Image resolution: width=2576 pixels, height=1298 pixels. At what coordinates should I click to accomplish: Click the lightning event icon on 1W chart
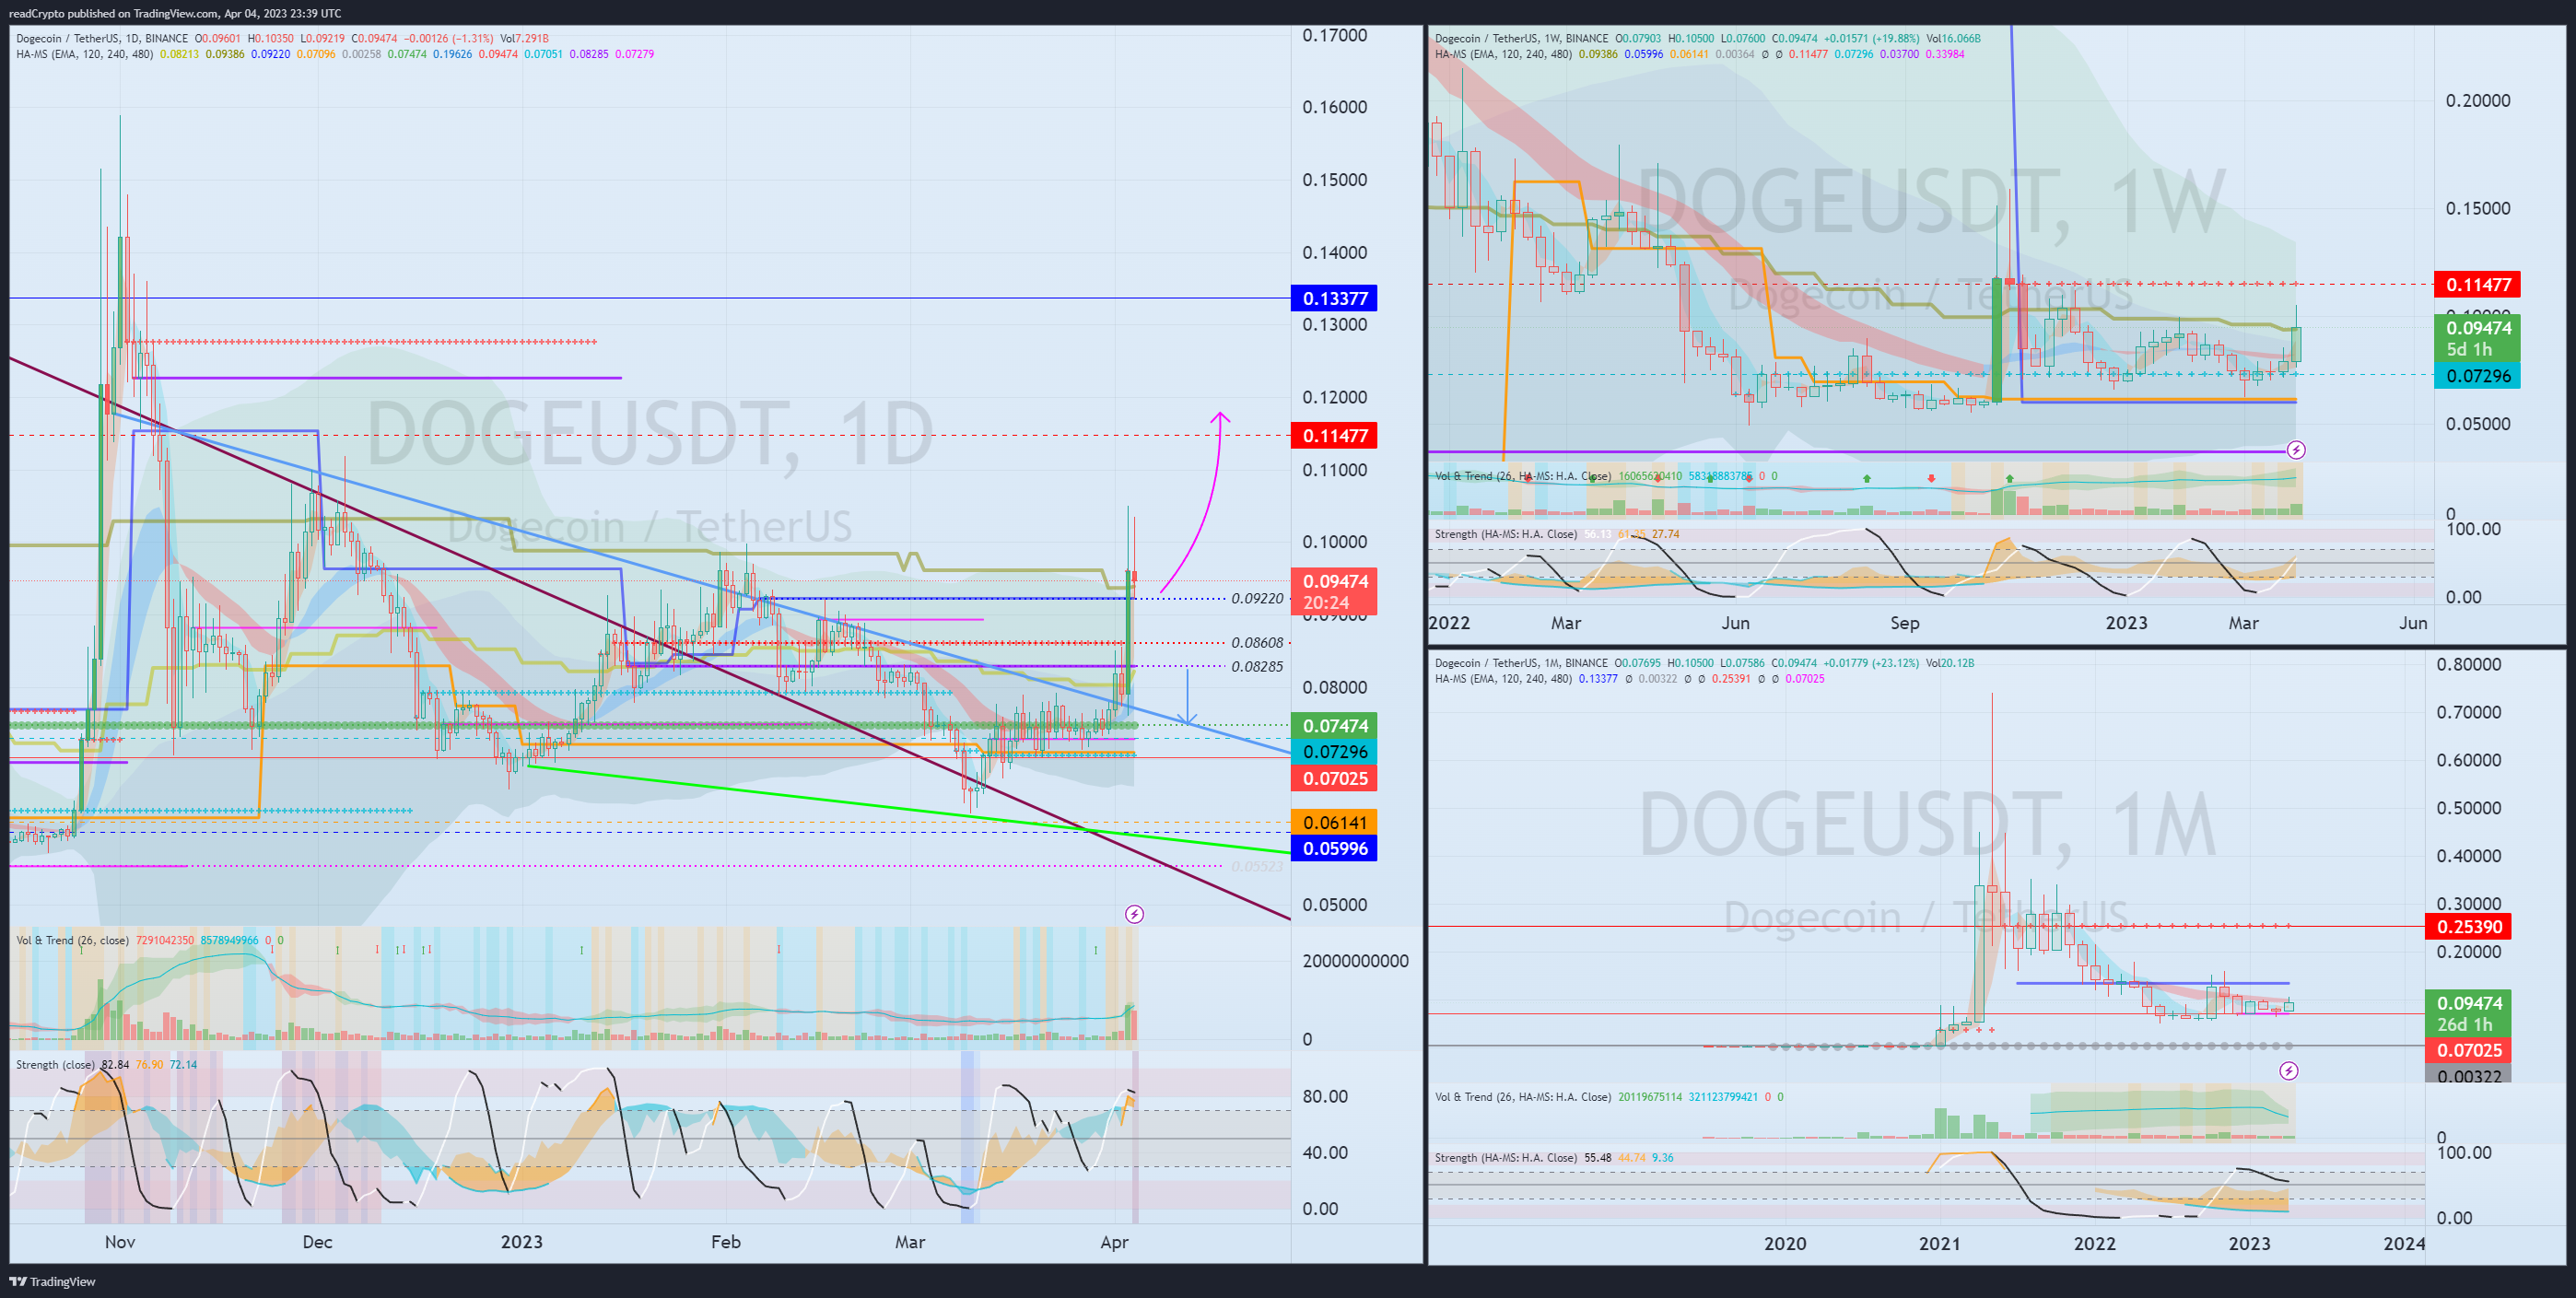click(x=2296, y=450)
